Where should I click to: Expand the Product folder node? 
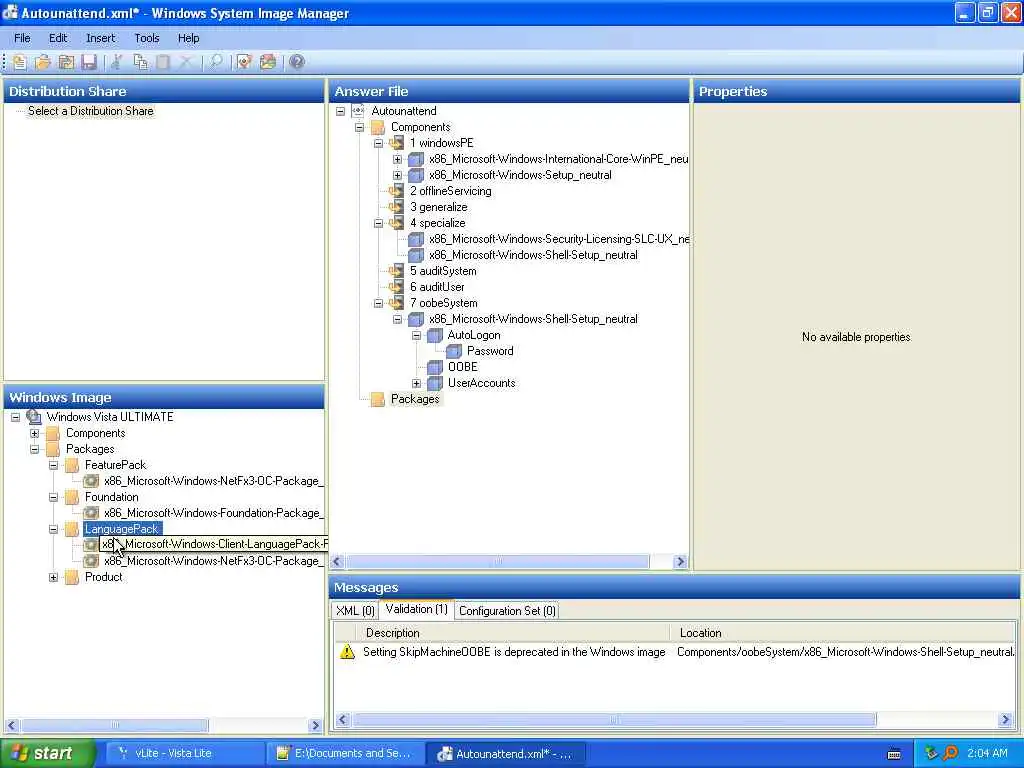tap(54, 577)
